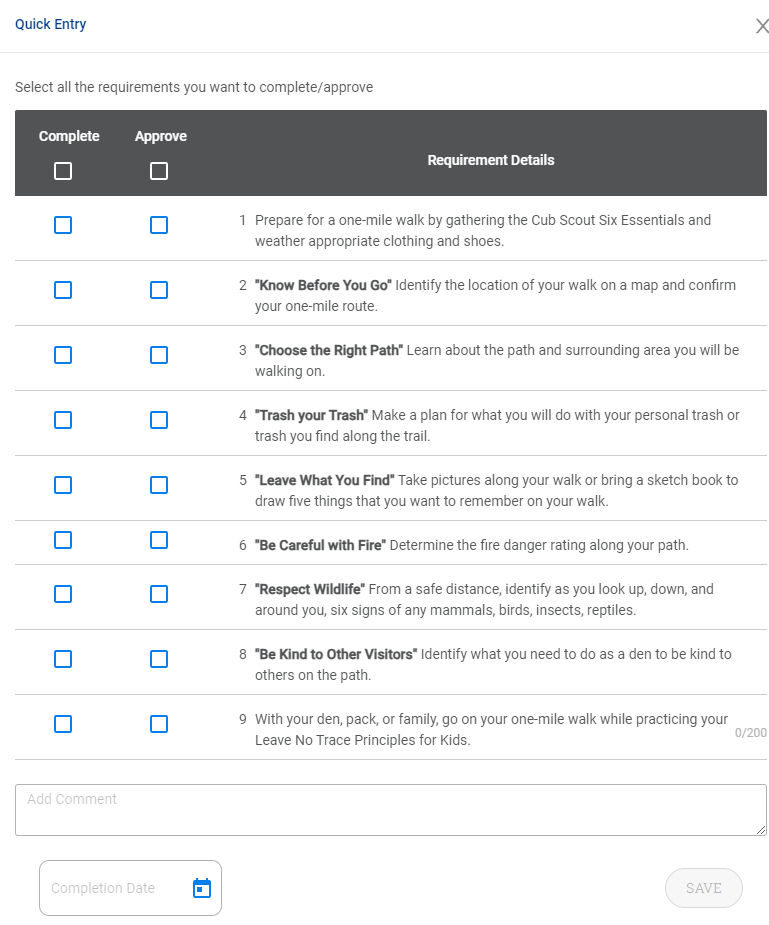769x925 pixels.
Task: Check the Approve all header checkbox
Action: click(159, 171)
